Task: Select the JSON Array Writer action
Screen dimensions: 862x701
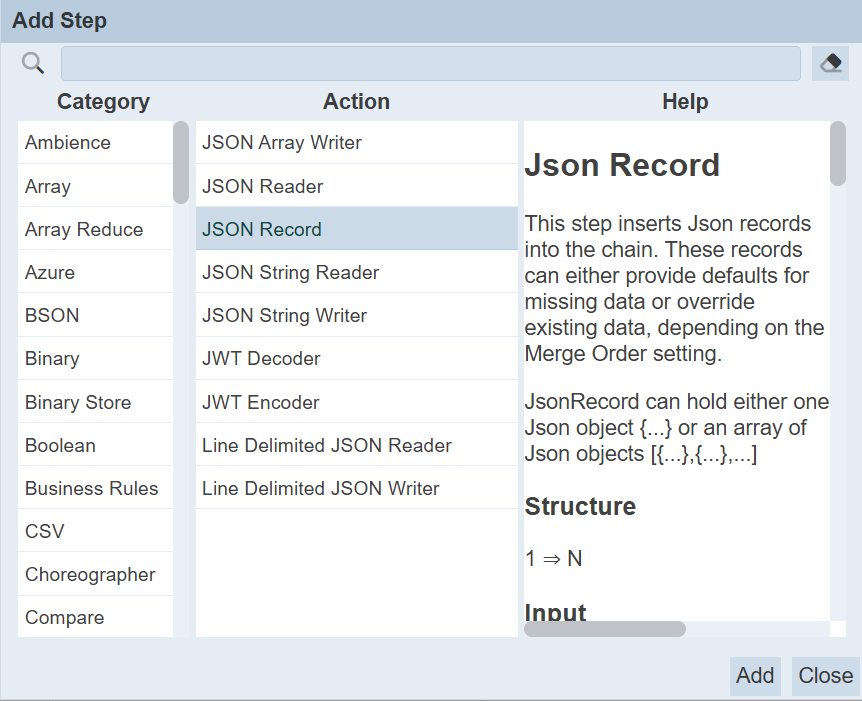Action: point(357,142)
